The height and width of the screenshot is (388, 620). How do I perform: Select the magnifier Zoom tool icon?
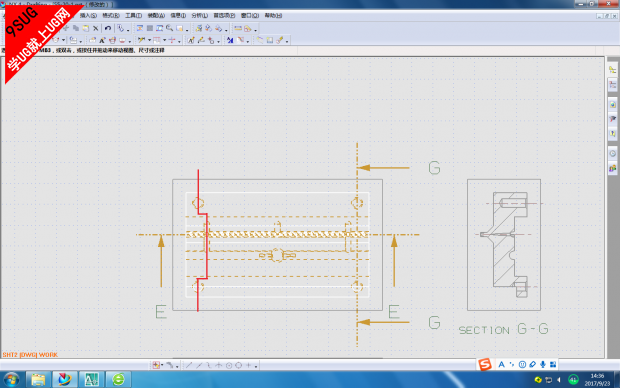coord(169,28)
